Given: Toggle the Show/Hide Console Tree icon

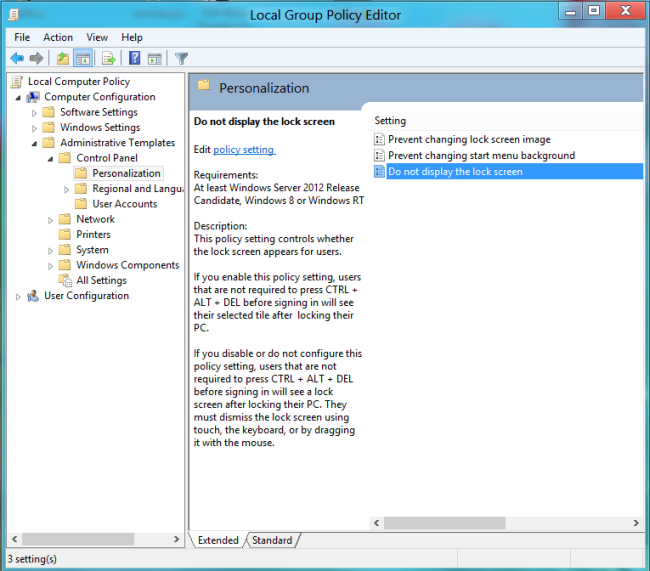Looking at the screenshot, I should point(83,58).
